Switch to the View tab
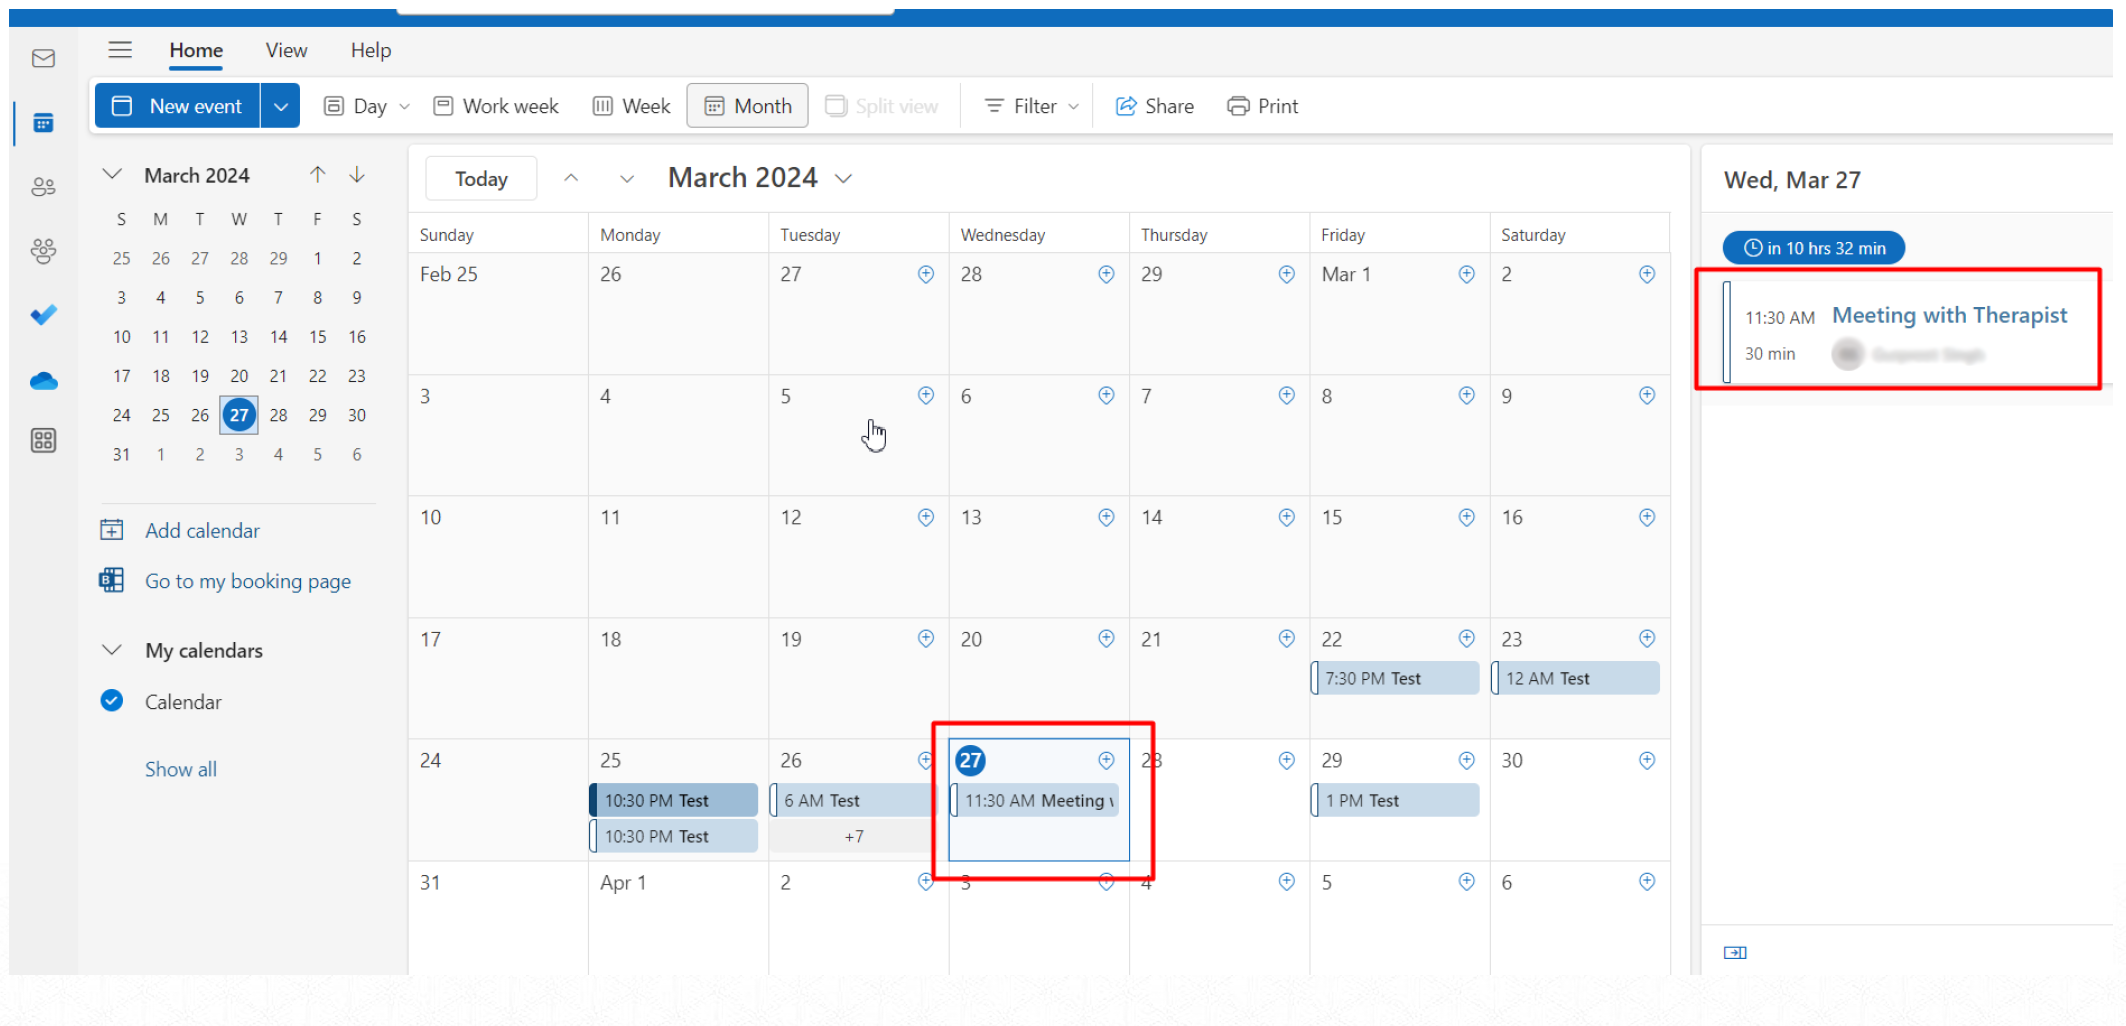Screen dimensions: 2126x1026 click(x=286, y=50)
